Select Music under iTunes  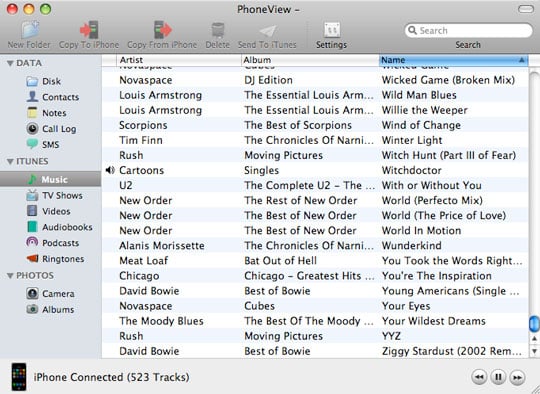pos(50,179)
